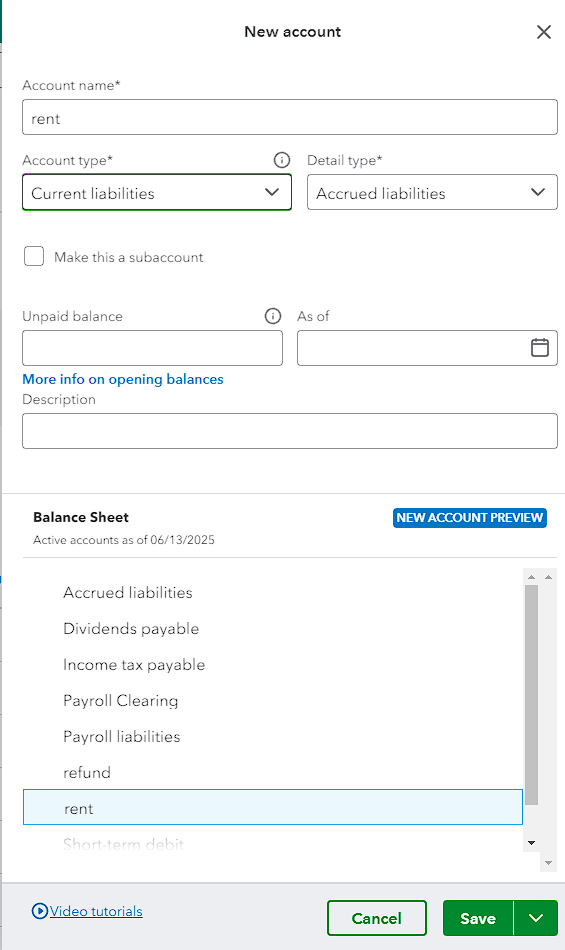
Task: Enable Make this a subaccount checkbox
Action: pyautogui.click(x=34, y=256)
